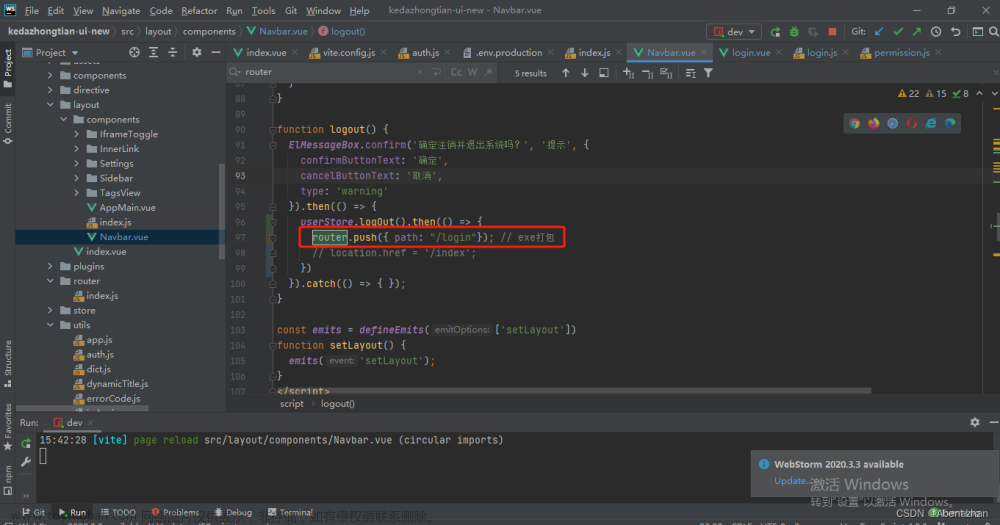Expand all in Project tool window
Screen dimensions: 1000x525
point(154,52)
